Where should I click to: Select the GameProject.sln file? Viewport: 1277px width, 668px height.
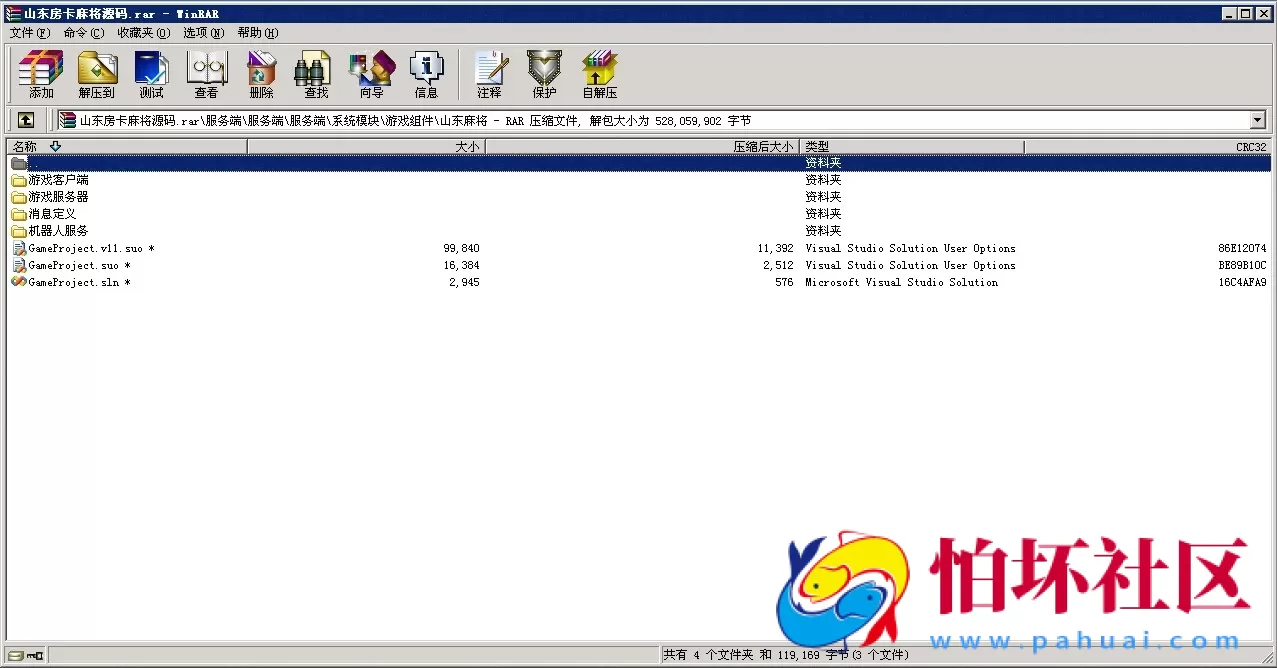(74, 282)
